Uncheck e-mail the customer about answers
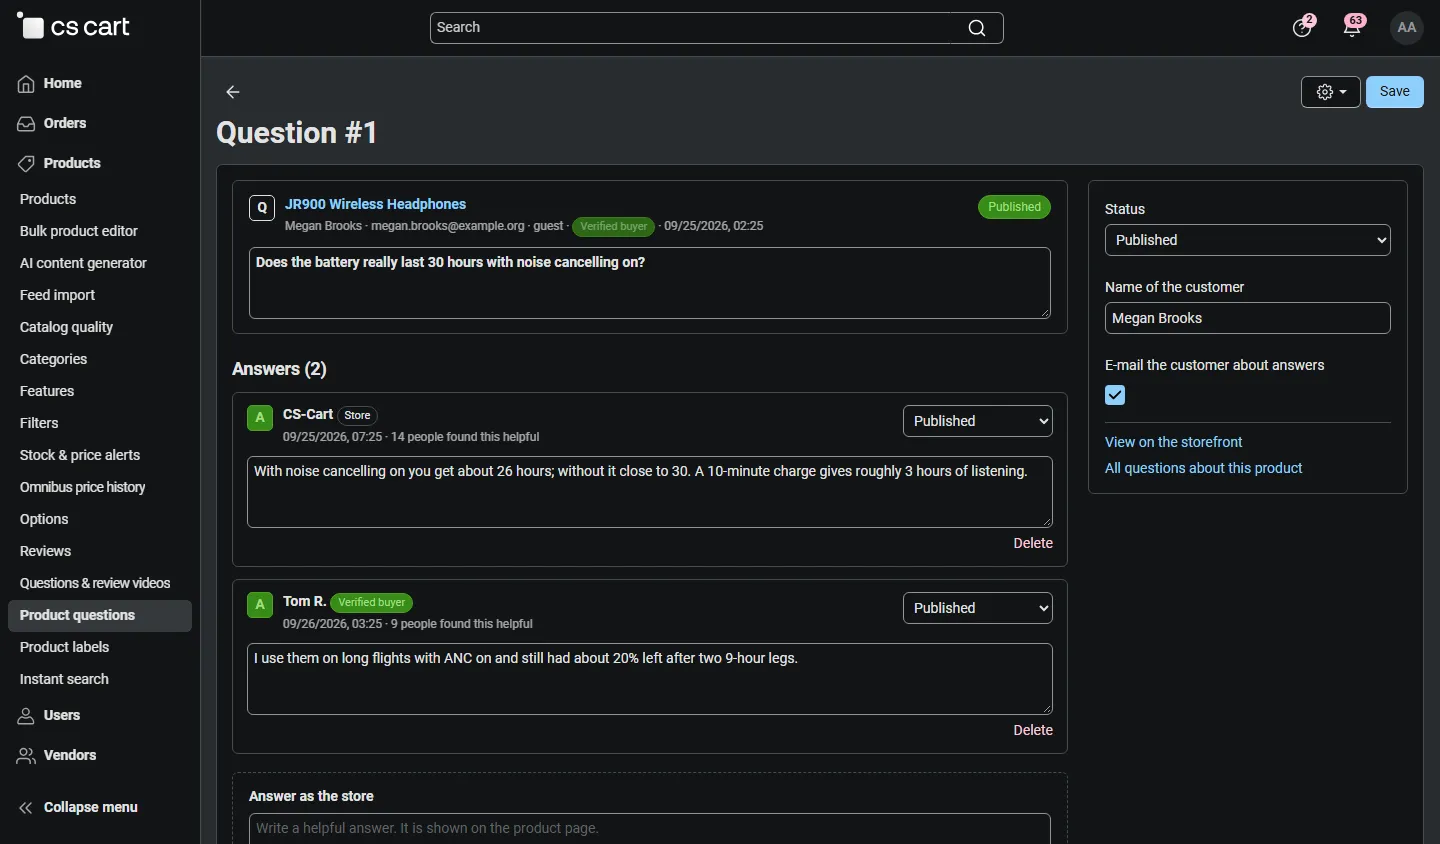The height and width of the screenshot is (844, 1440). click(1116, 396)
